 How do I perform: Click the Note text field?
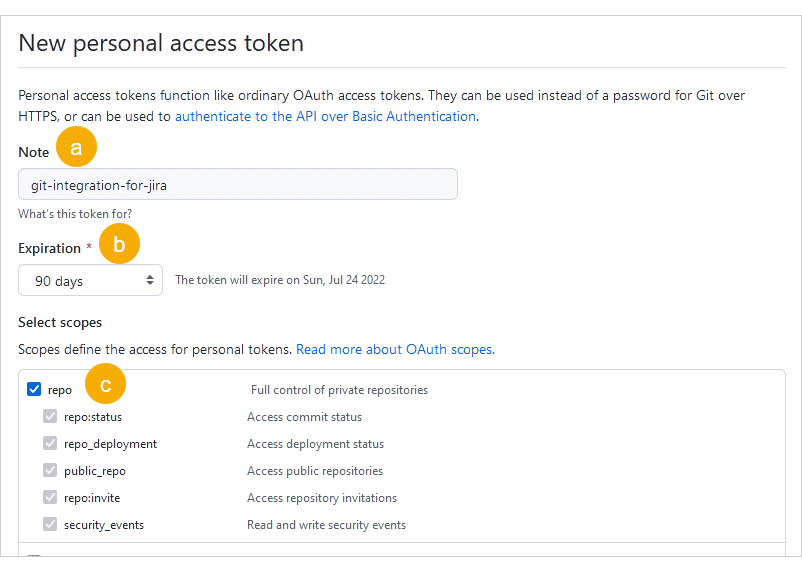tap(238, 184)
